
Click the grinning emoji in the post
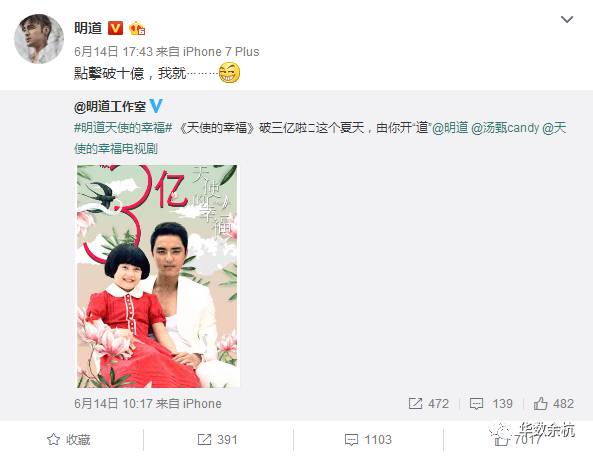[229, 73]
